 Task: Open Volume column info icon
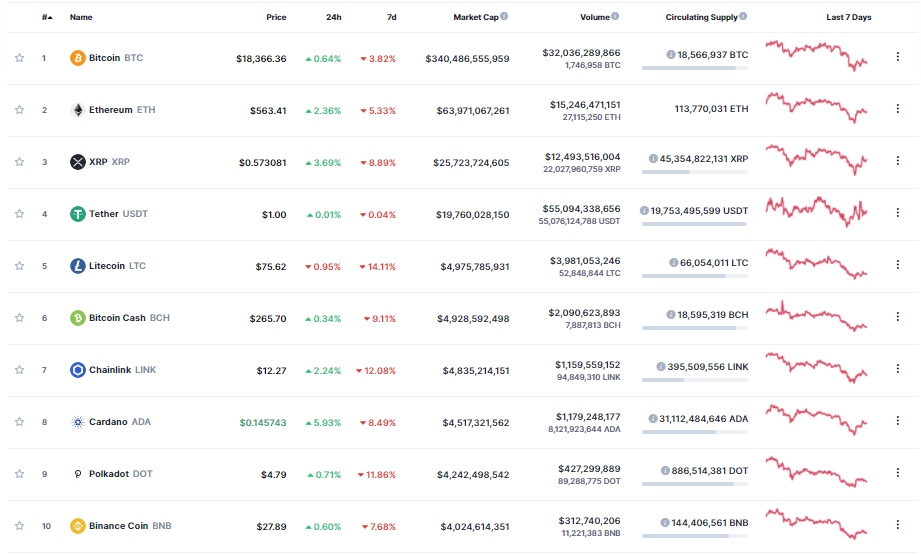tap(615, 16)
